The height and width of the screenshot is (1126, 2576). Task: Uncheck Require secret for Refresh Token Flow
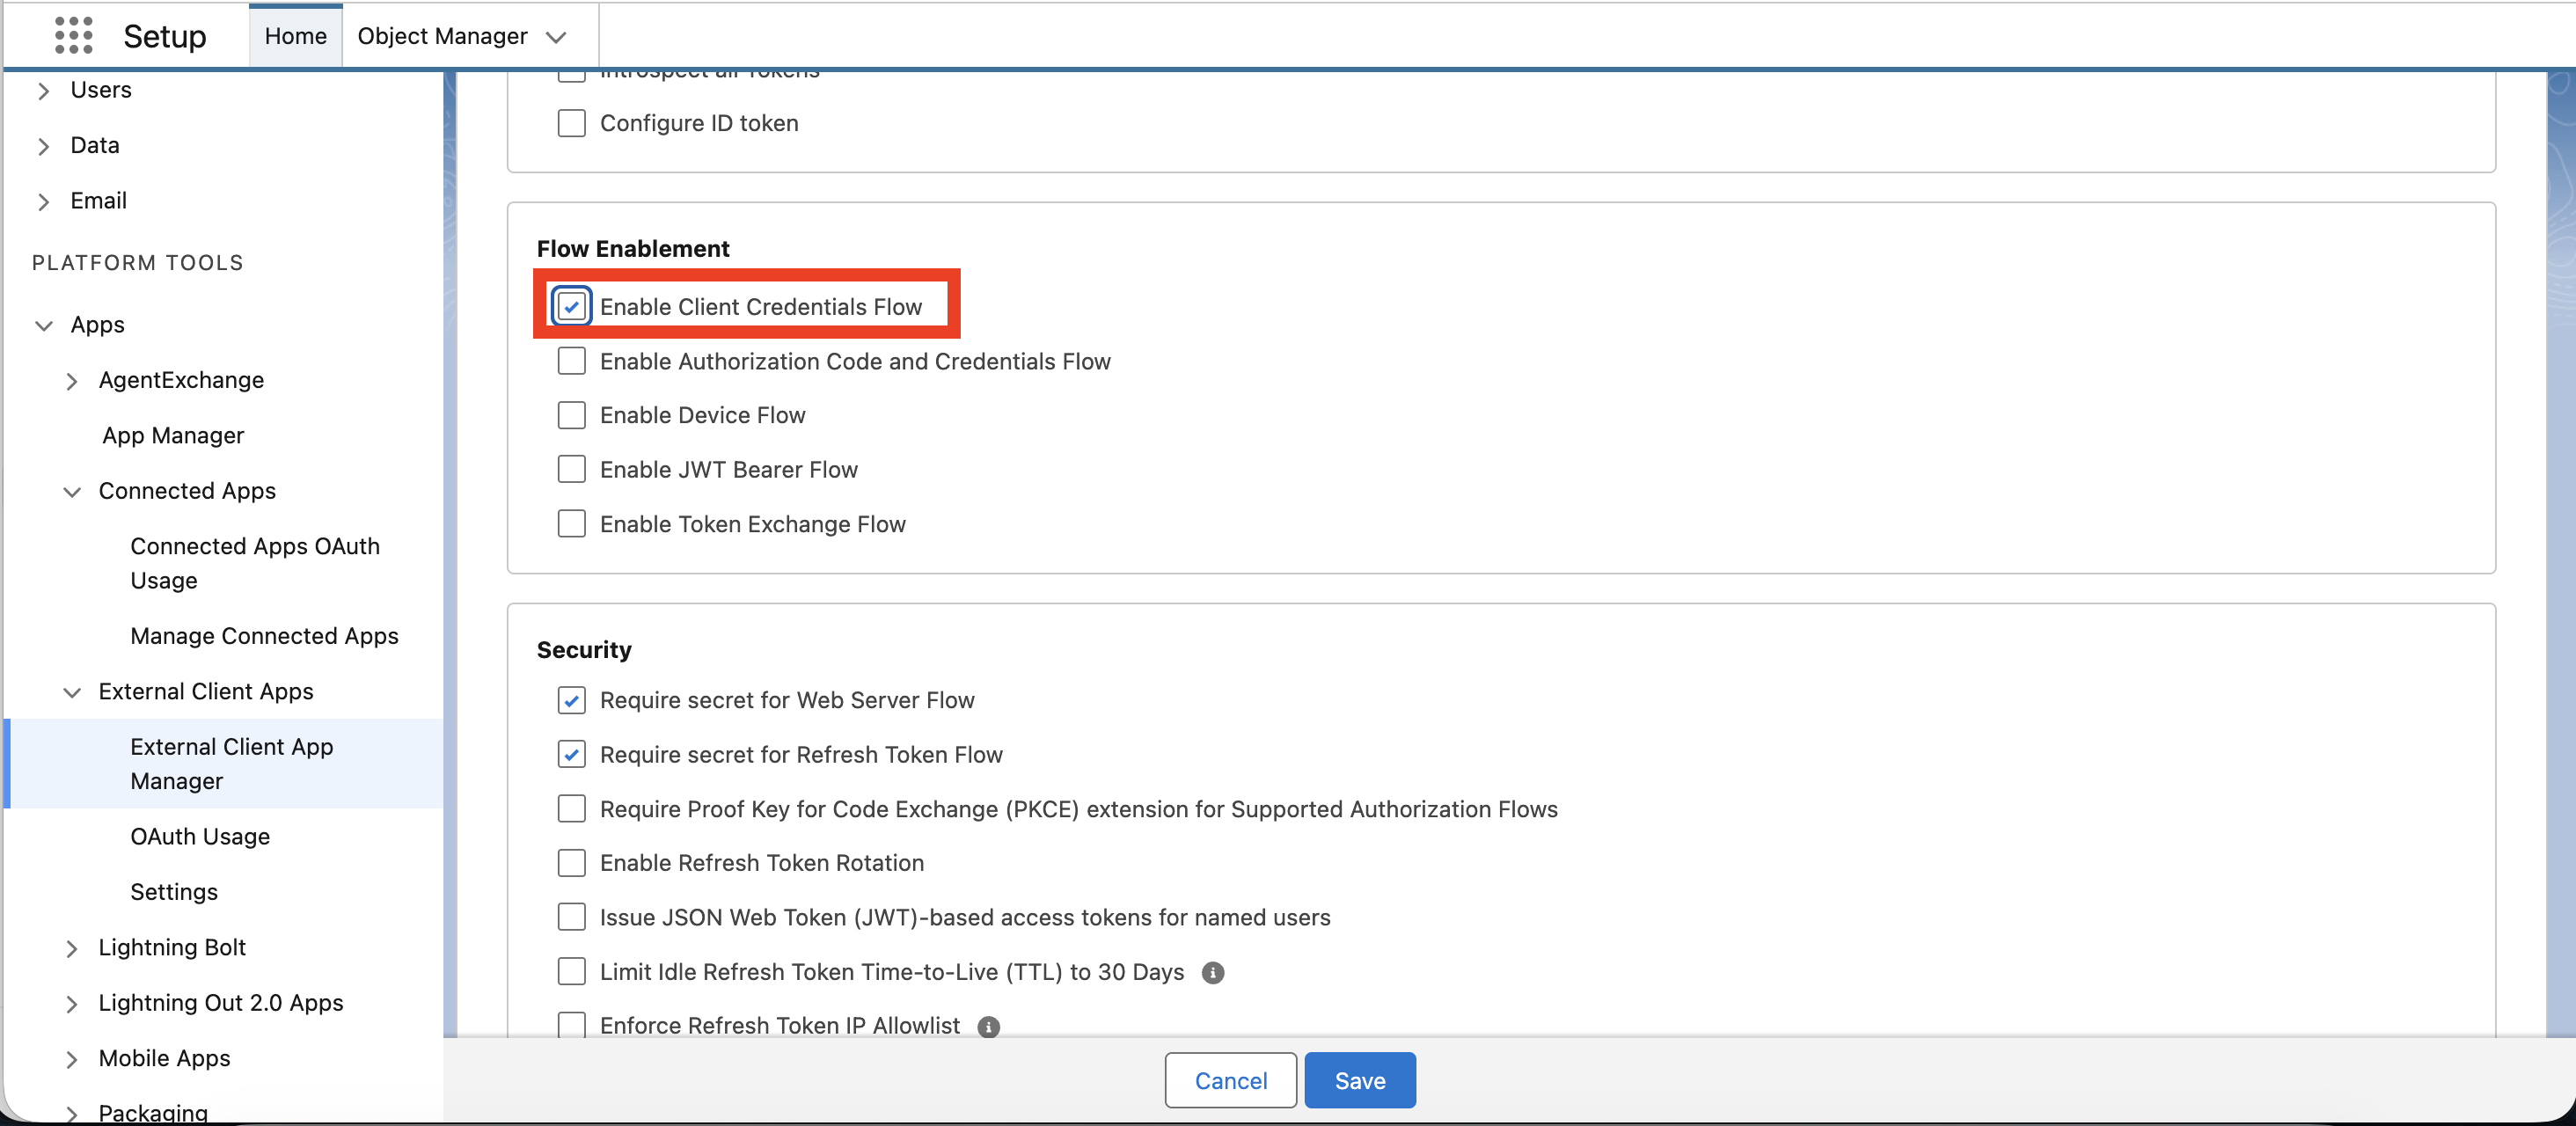[571, 755]
